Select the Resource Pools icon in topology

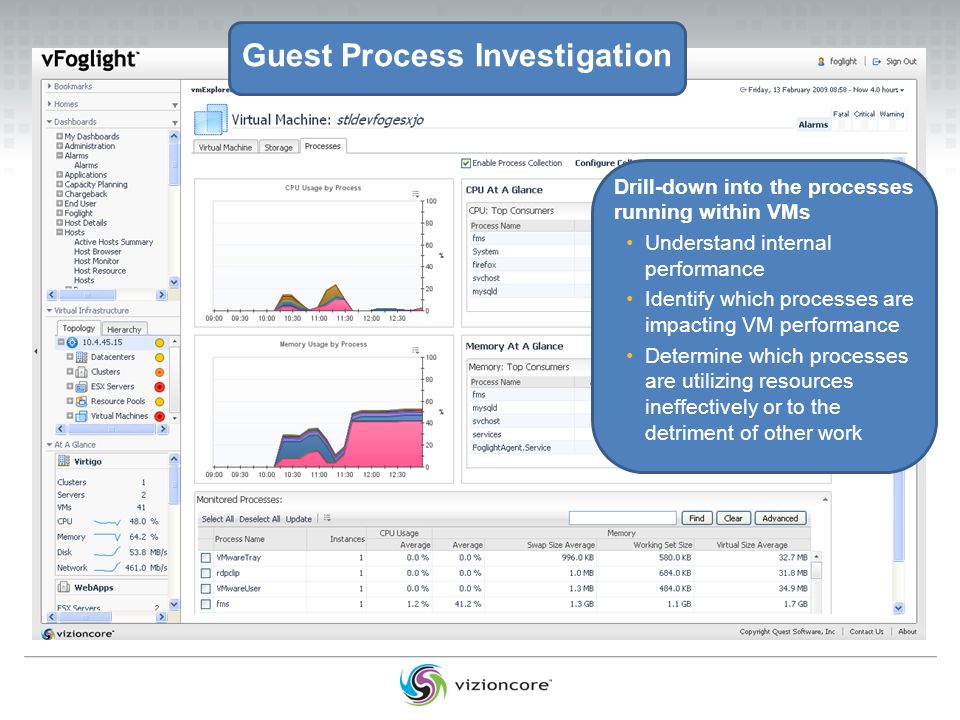pos(81,401)
